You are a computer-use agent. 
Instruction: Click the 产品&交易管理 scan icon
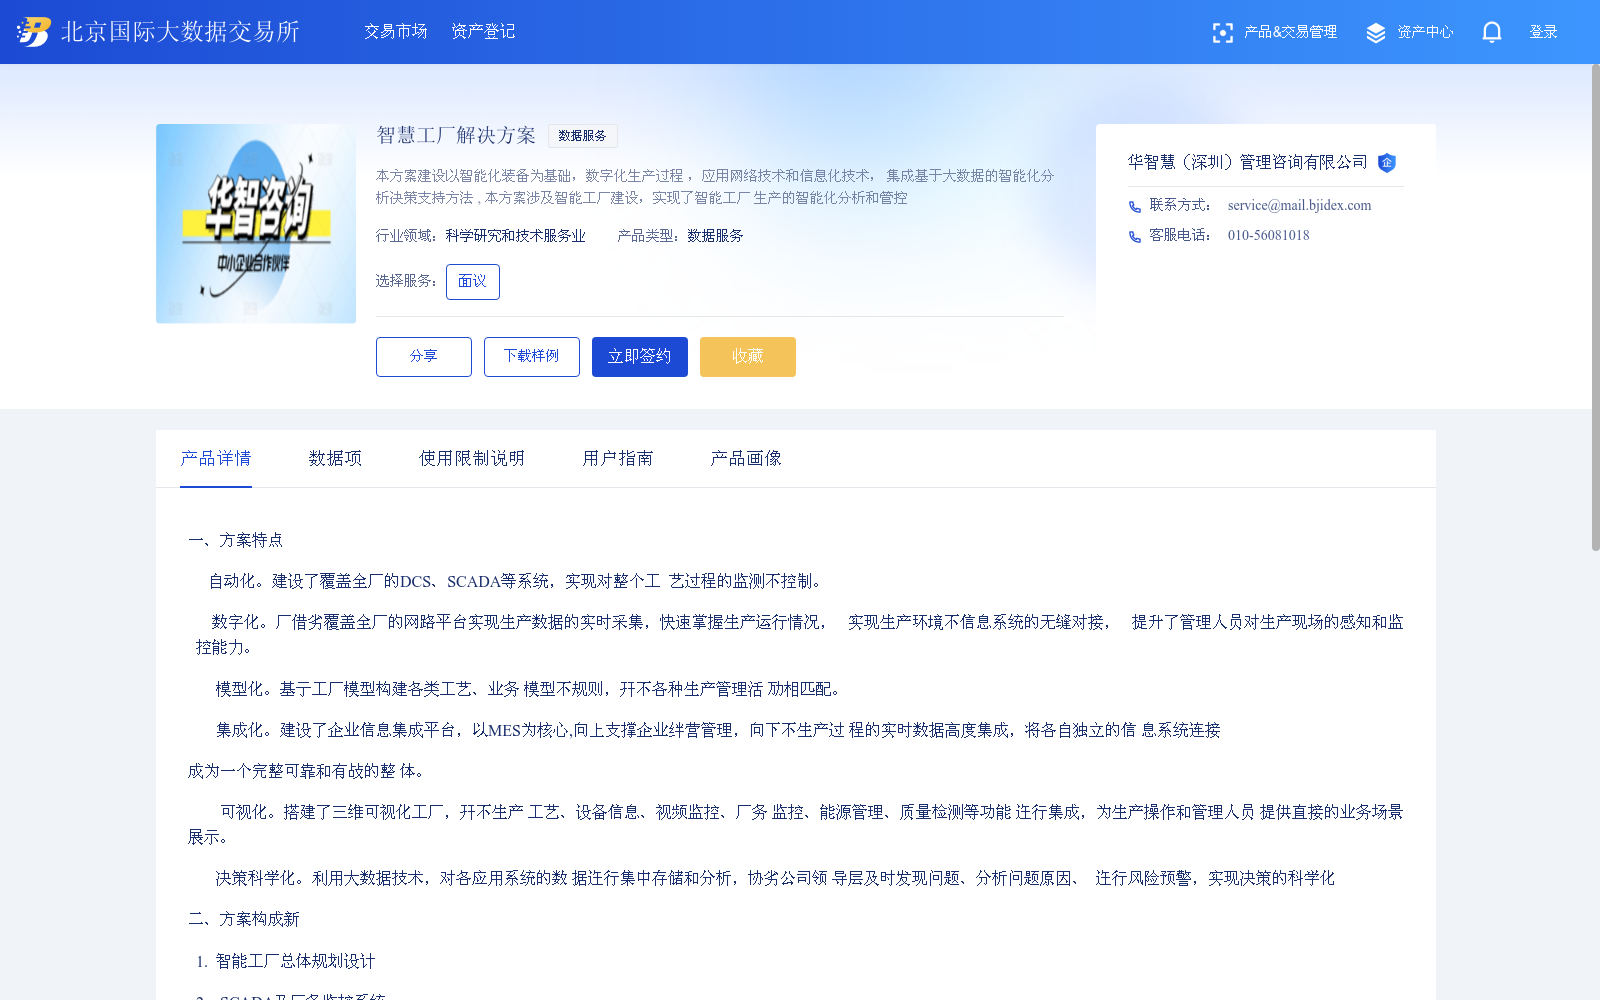(x=1222, y=33)
